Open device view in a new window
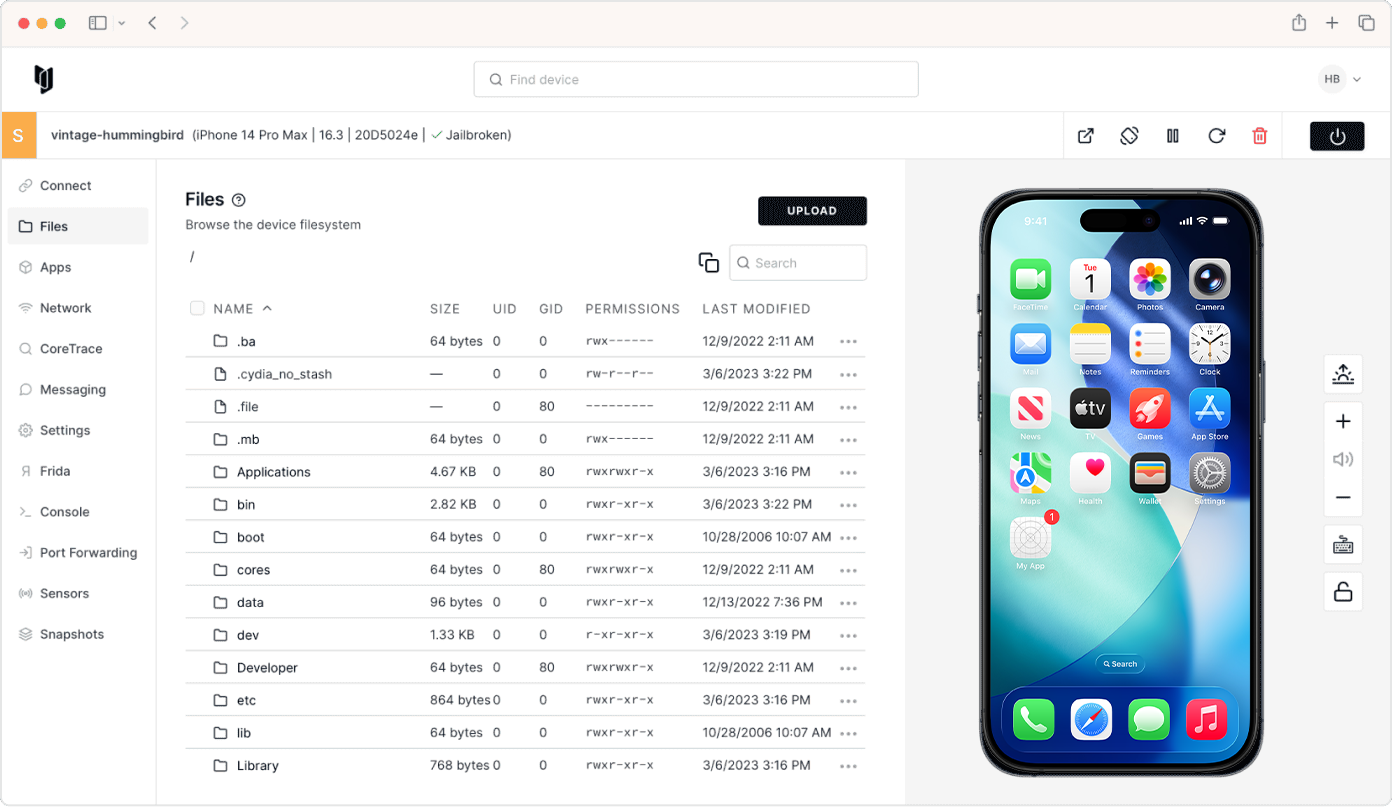The height and width of the screenshot is (807, 1392). coord(1085,135)
